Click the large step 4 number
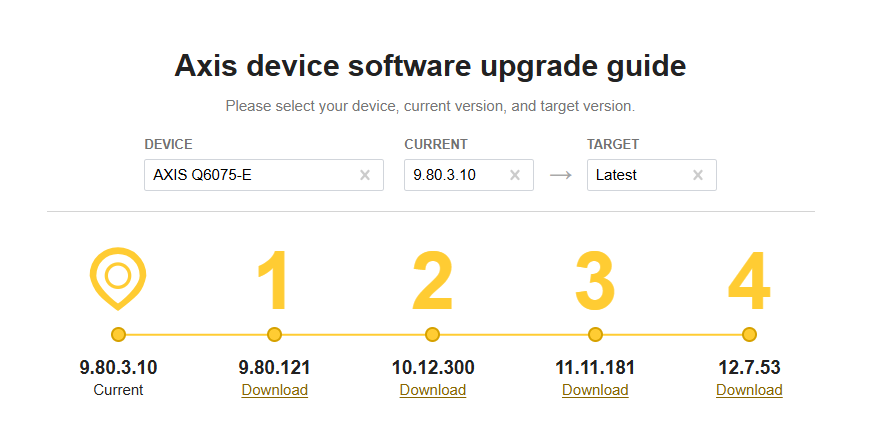Screen dimensions: 870x427 click(x=749, y=280)
